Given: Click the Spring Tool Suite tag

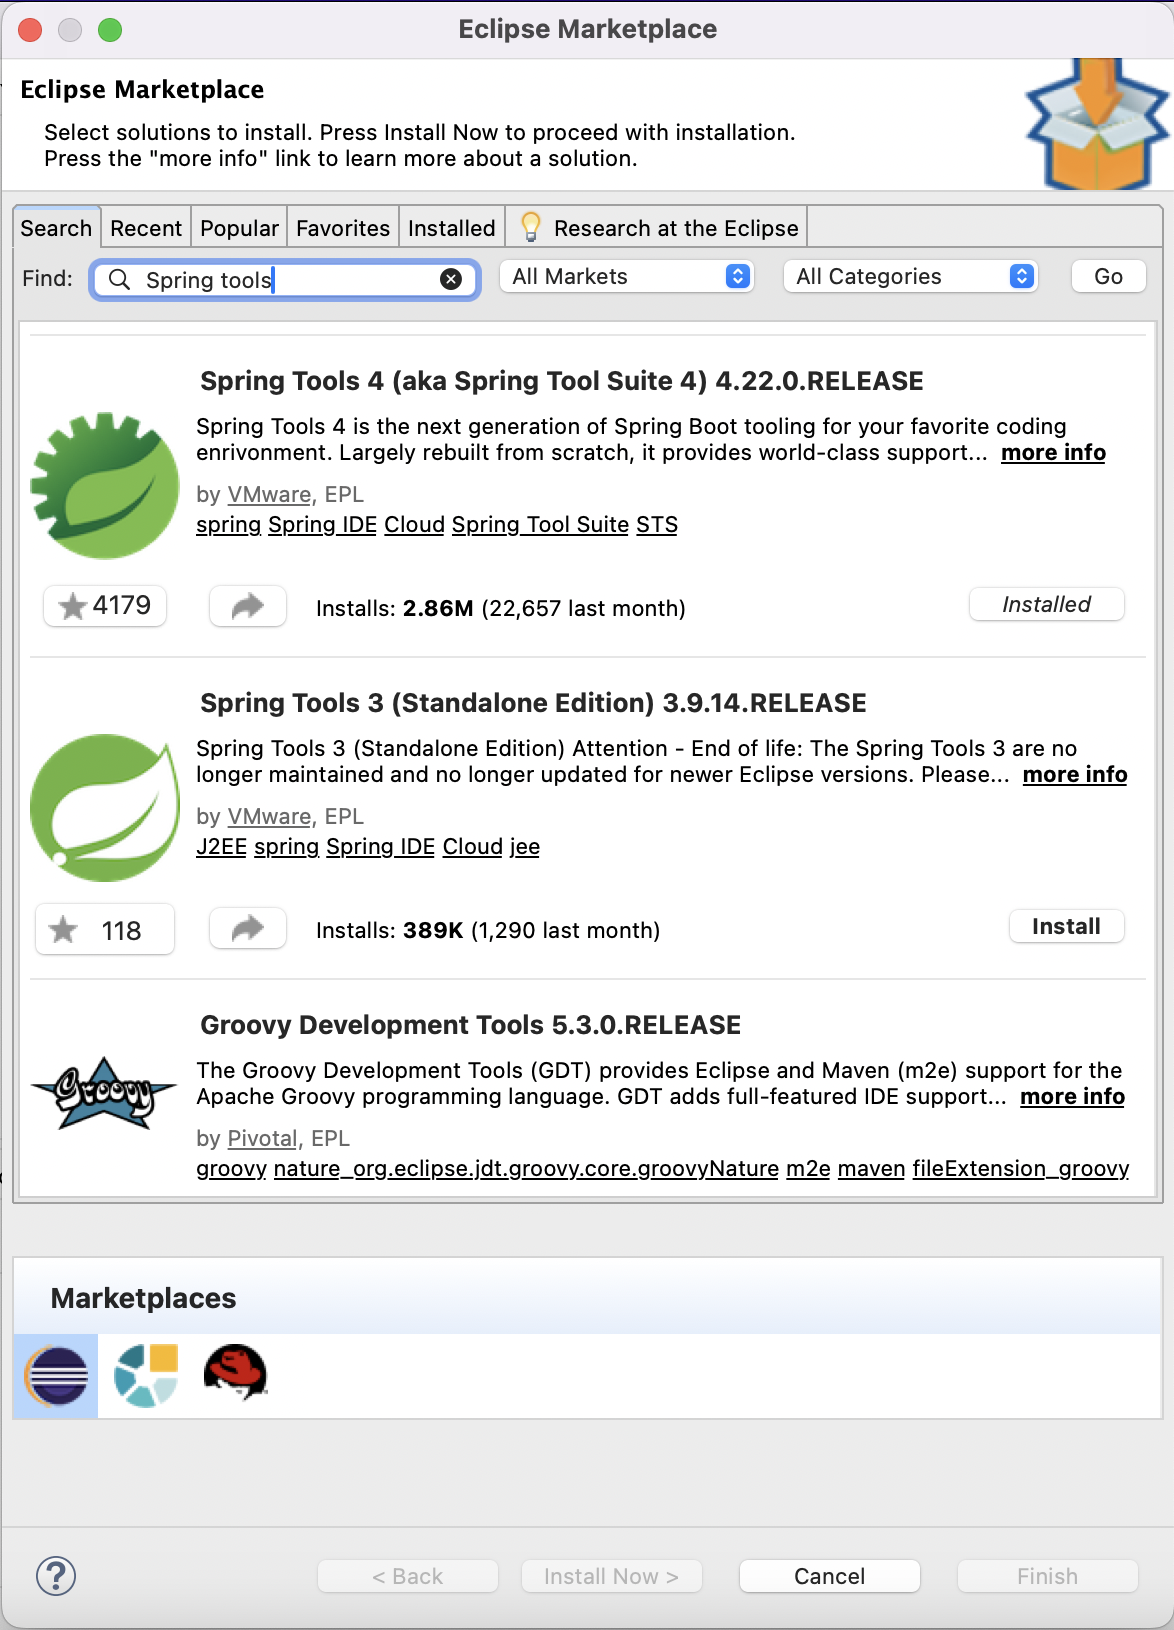Looking at the screenshot, I should [x=540, y=525].
